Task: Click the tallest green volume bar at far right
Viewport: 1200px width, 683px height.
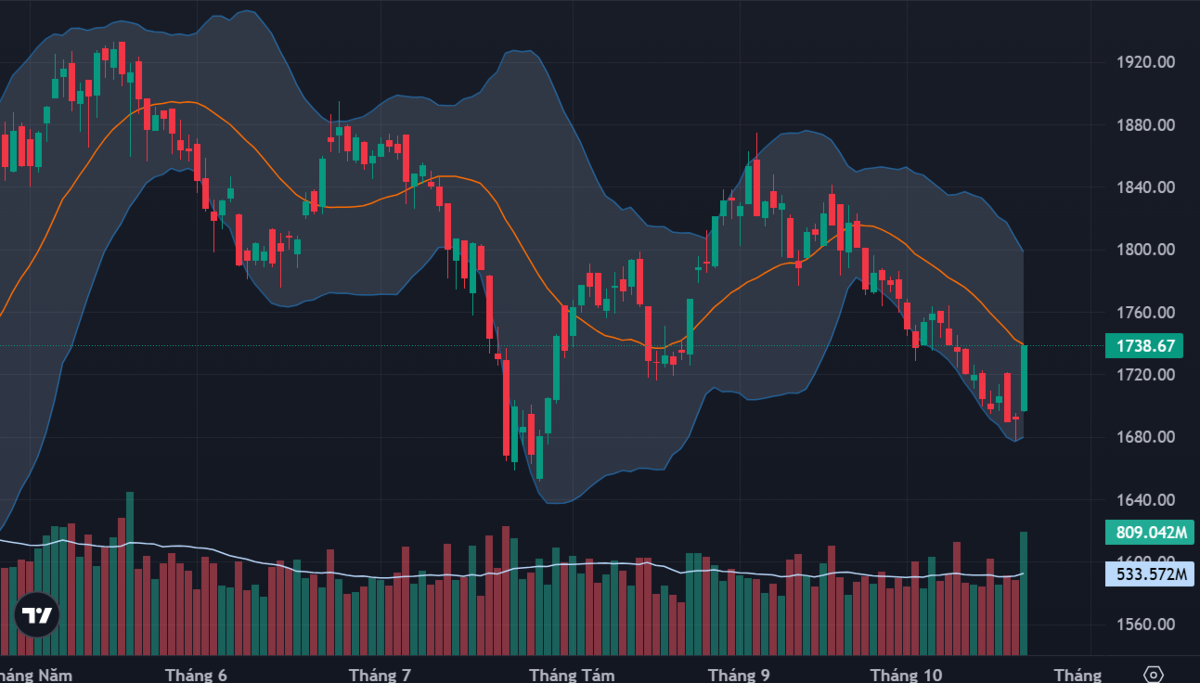Action: click(x=1024, y=593)
